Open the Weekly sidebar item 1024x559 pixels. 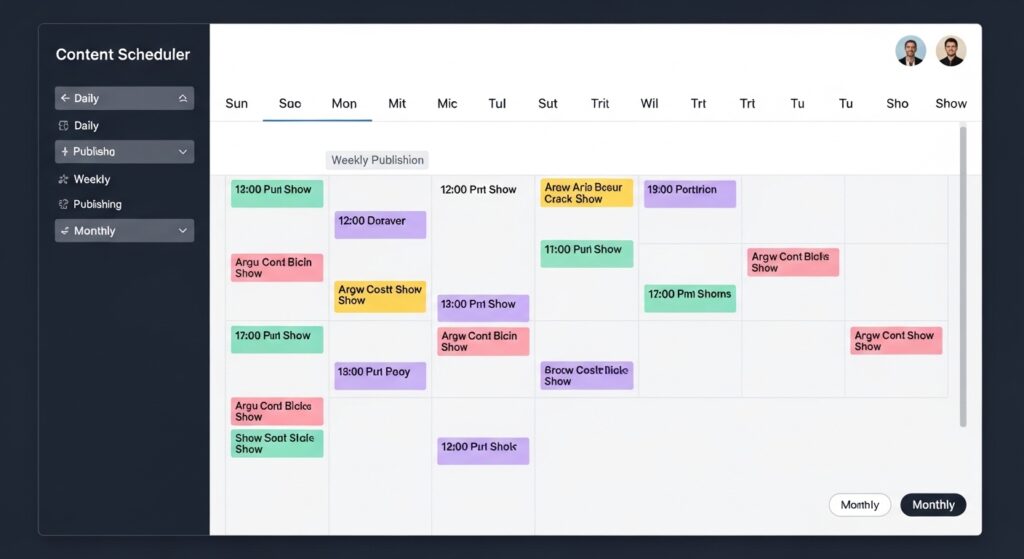[x=91, y=179]
